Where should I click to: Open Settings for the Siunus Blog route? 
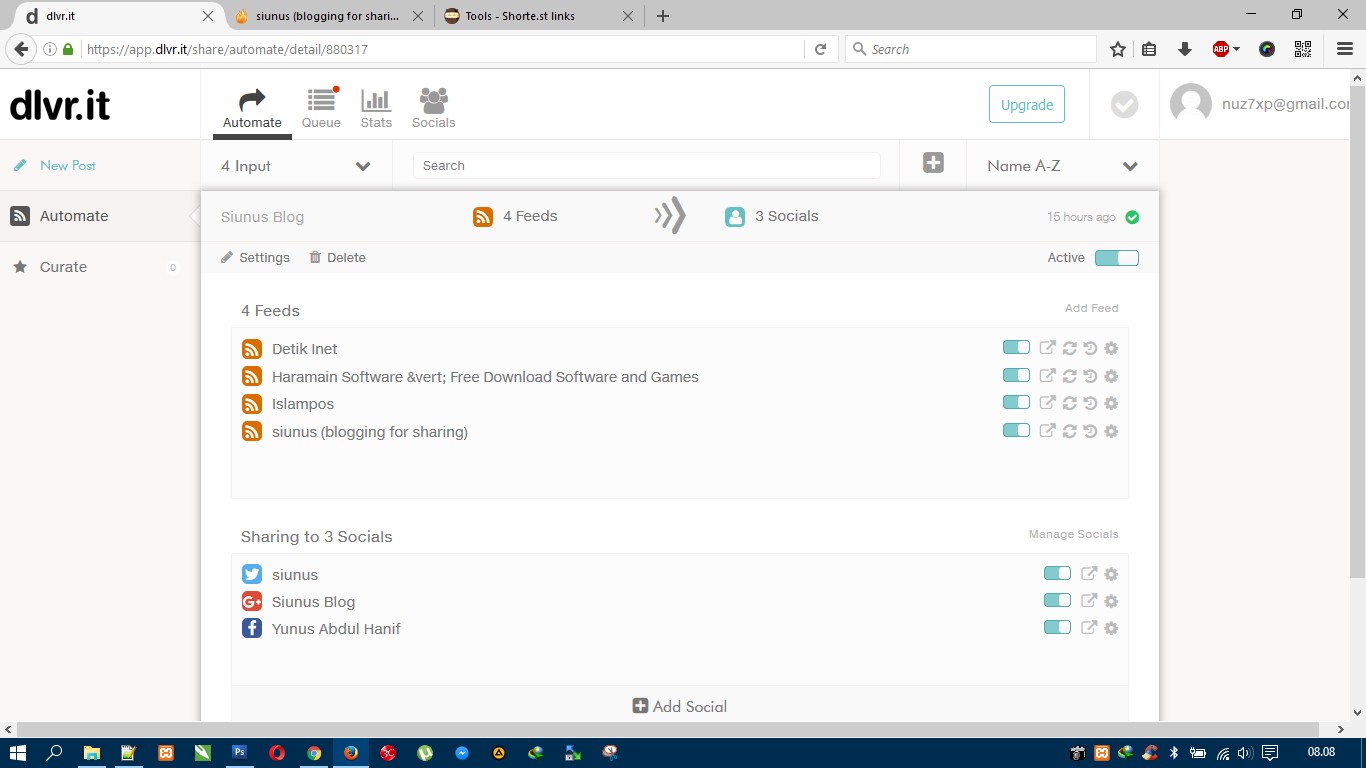tap(256, 257)
